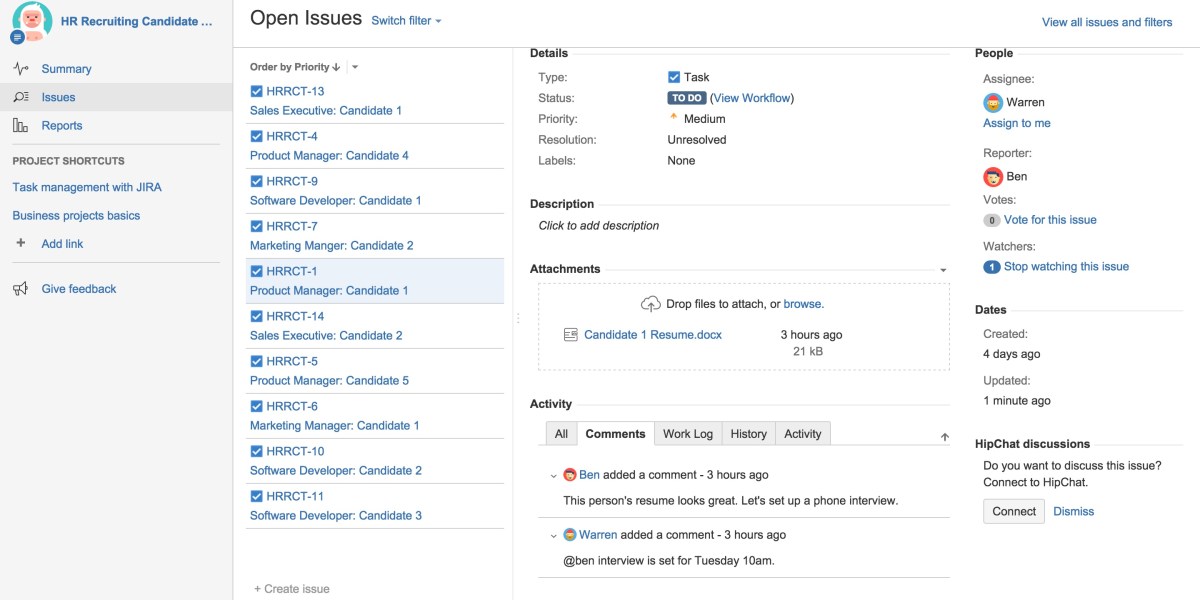The height and width of the screenshot is (600, 1200).
Task: Click the task checkbox icon for HRRCT-13
Action: (257, 91)
